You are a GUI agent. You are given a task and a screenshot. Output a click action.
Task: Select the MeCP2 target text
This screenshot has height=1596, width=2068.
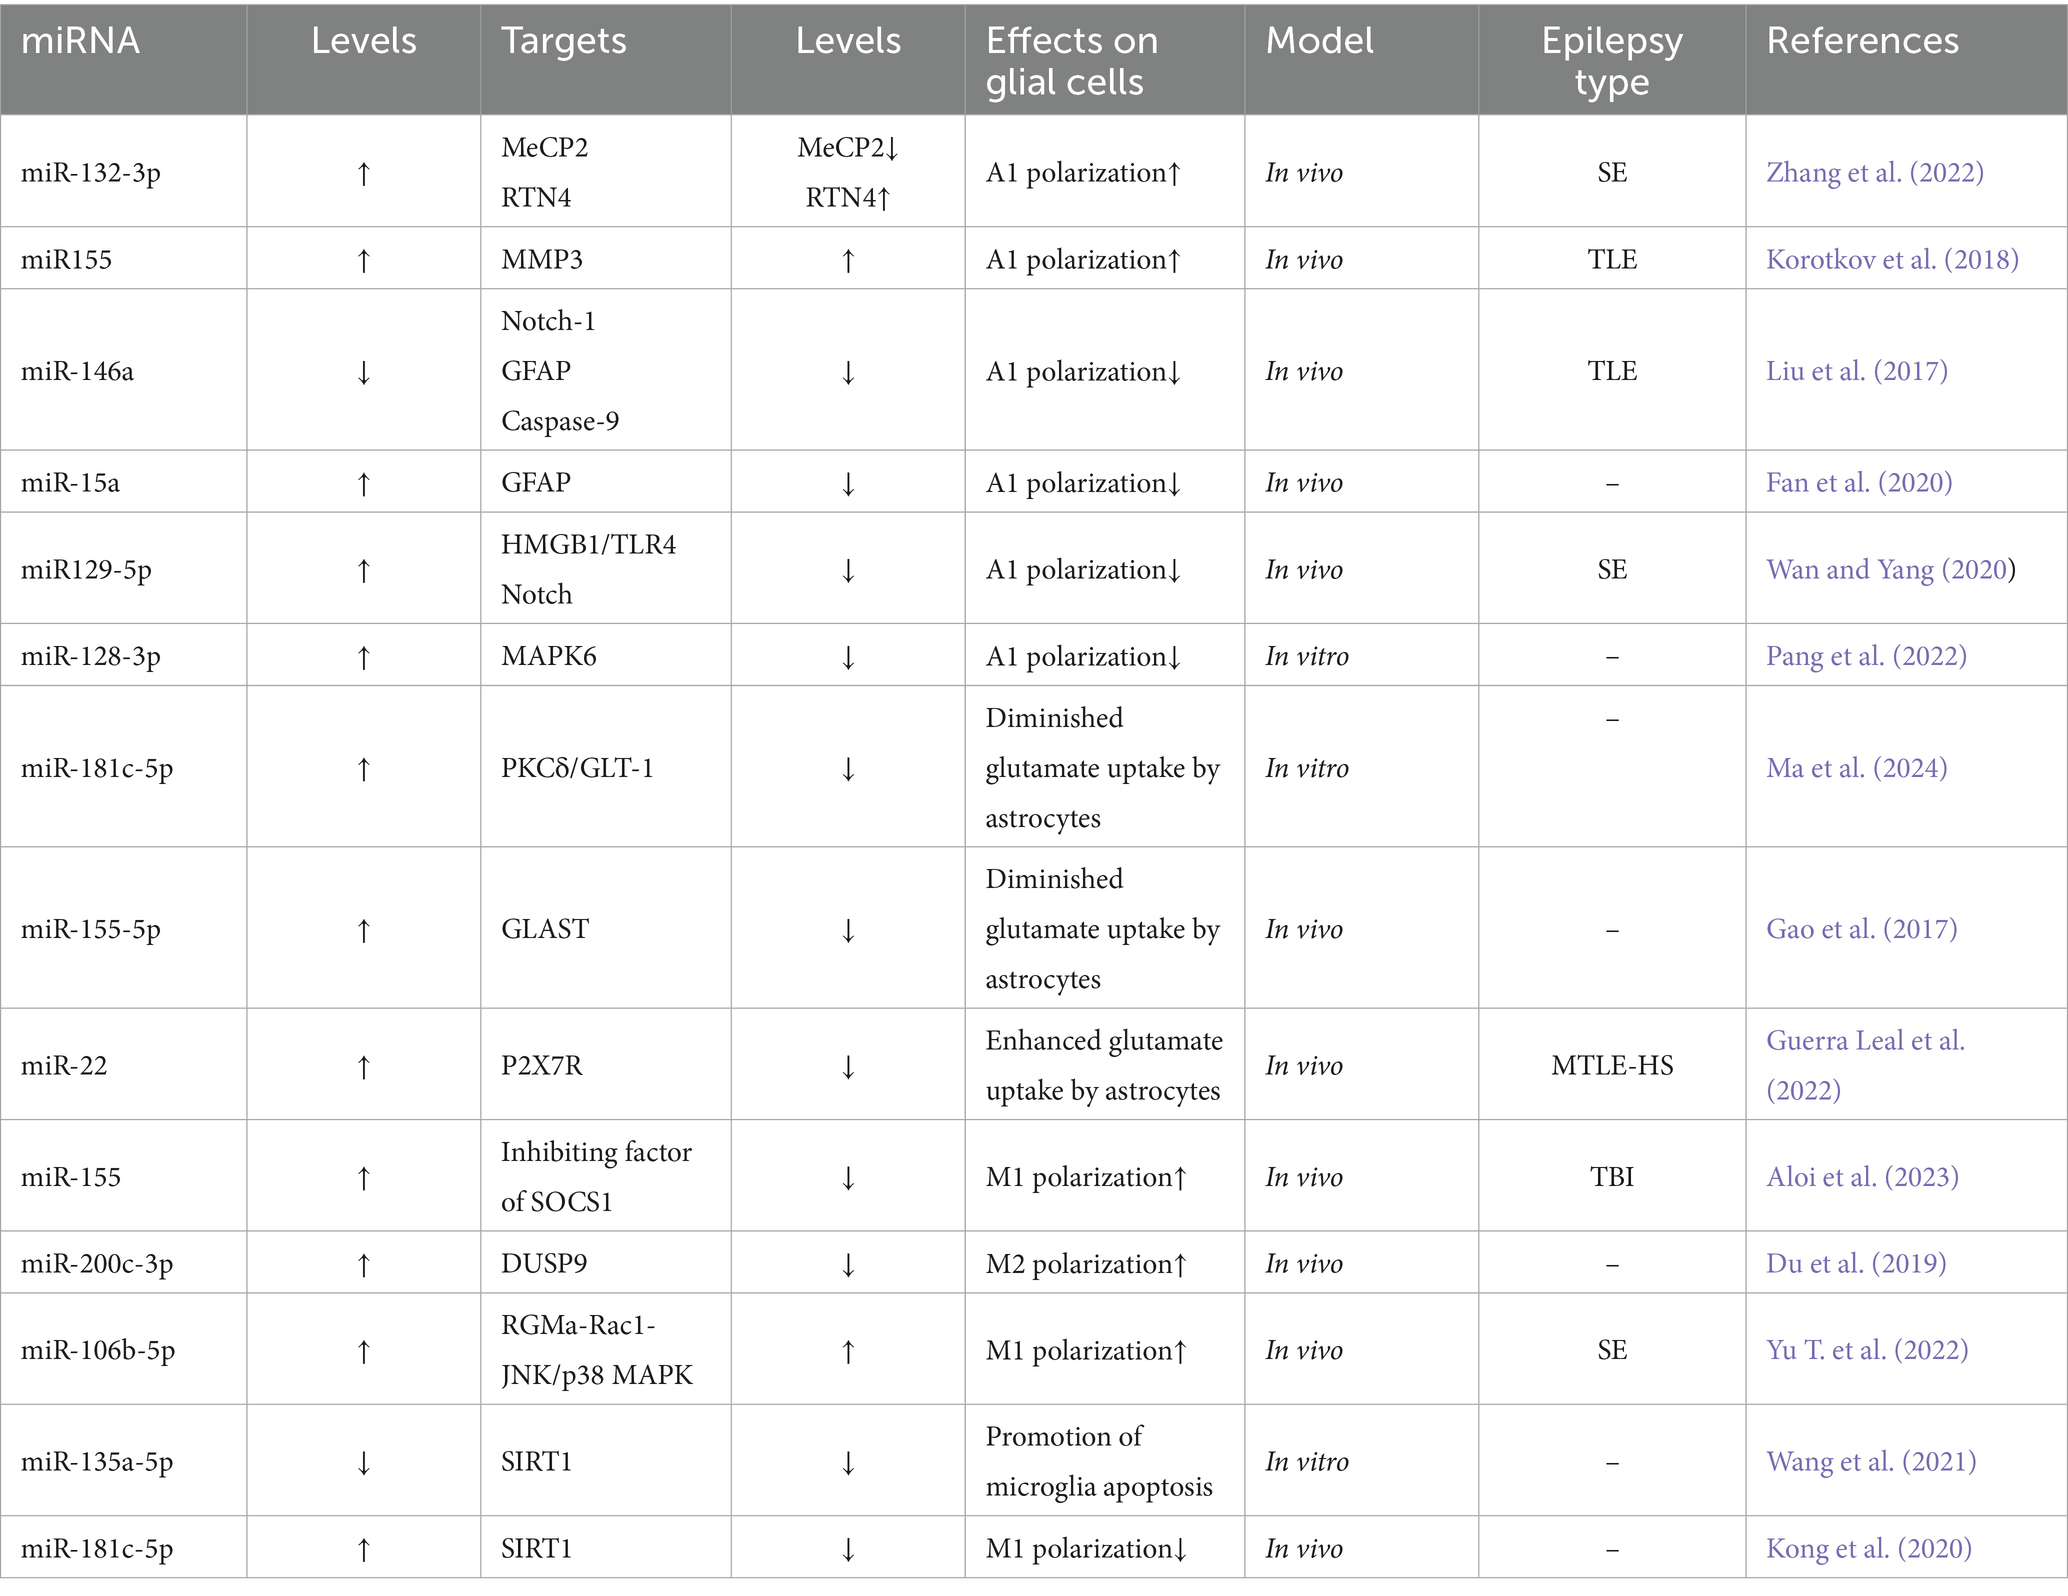coord(544,147)
